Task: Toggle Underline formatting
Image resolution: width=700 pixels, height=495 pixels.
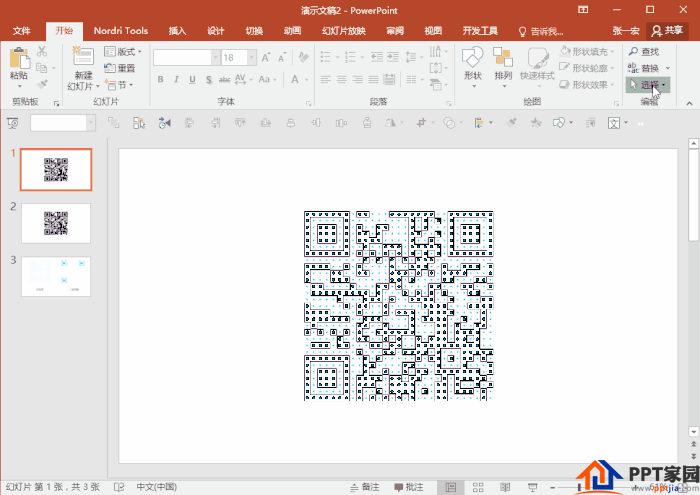Action: tap(191, 79)
